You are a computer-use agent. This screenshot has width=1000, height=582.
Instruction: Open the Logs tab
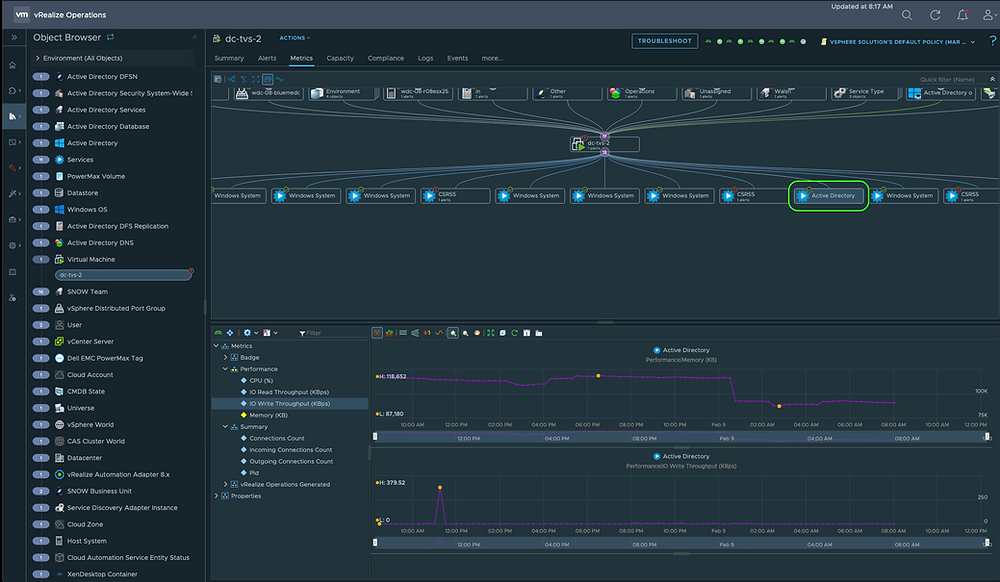425,58
